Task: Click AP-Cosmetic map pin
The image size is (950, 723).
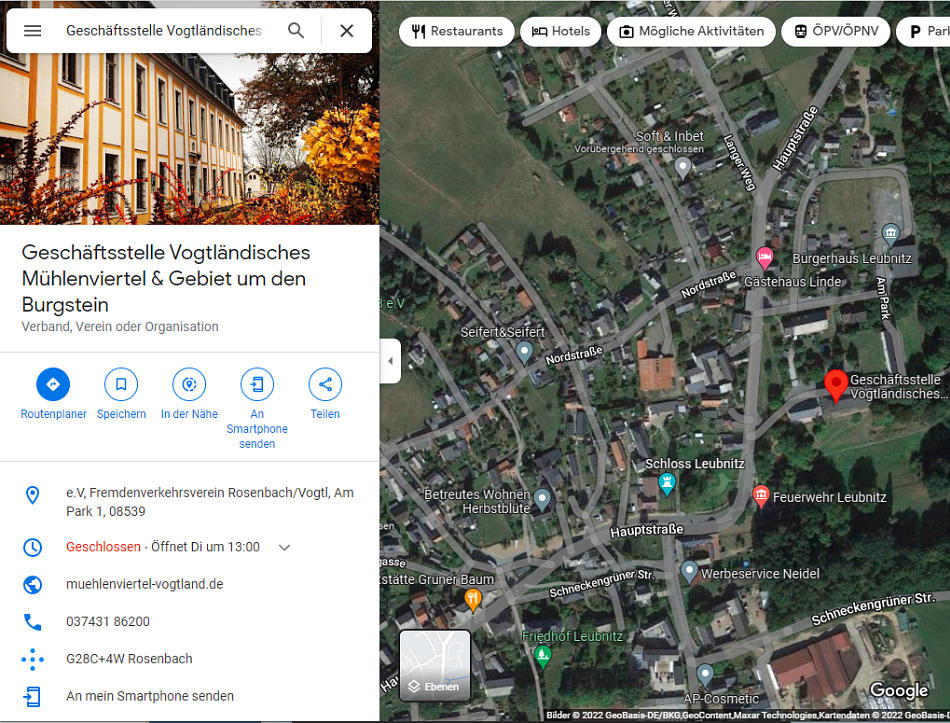Action: 705,675
